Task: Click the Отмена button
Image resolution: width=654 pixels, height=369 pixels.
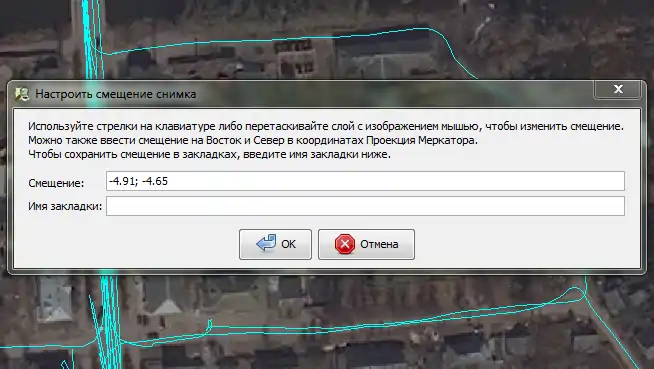Action: coord(366,244)
